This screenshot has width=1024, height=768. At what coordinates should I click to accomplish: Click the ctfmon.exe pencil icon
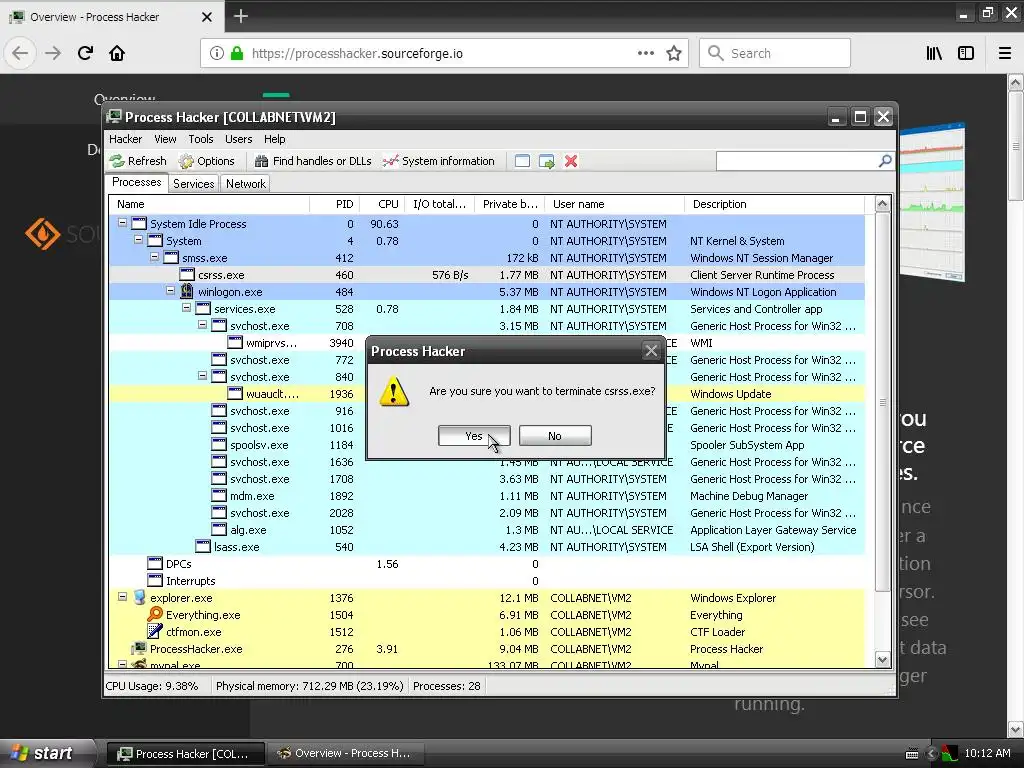[x=155, y=632]
